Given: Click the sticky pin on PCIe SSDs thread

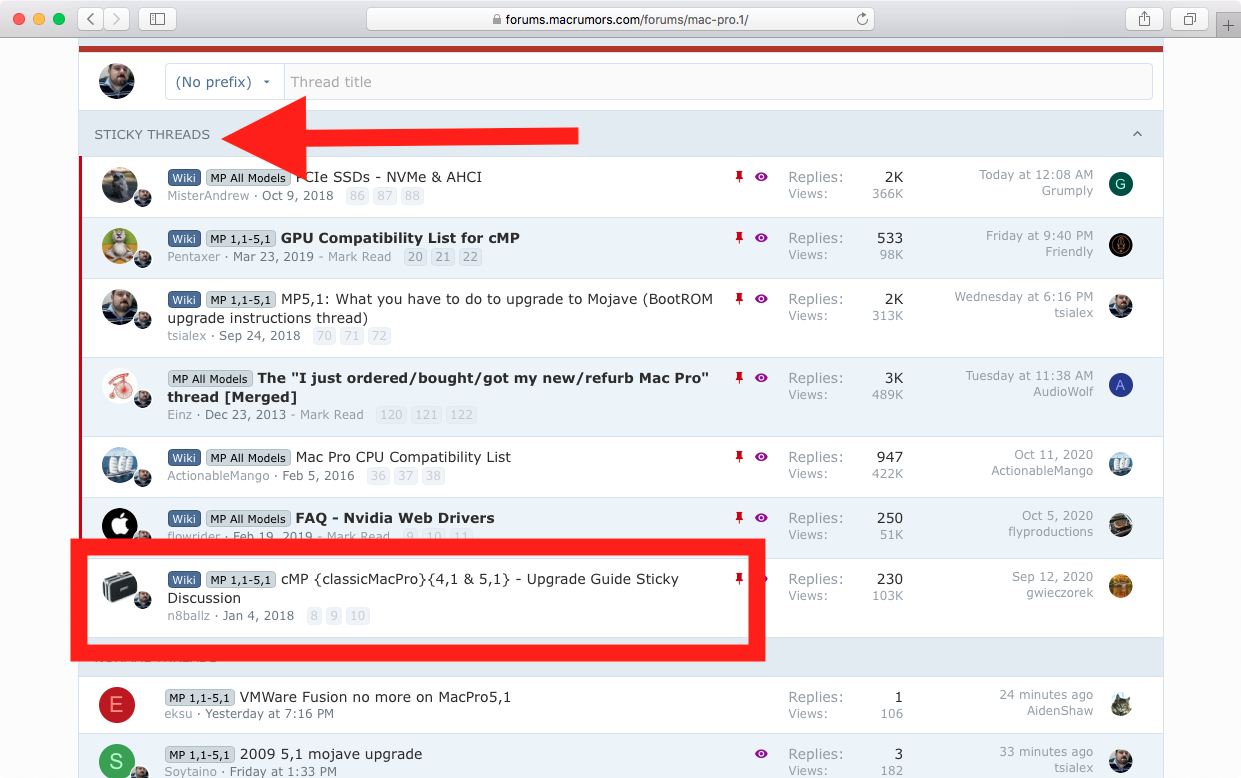Looking at the screenshot, I should click(739, 177).
